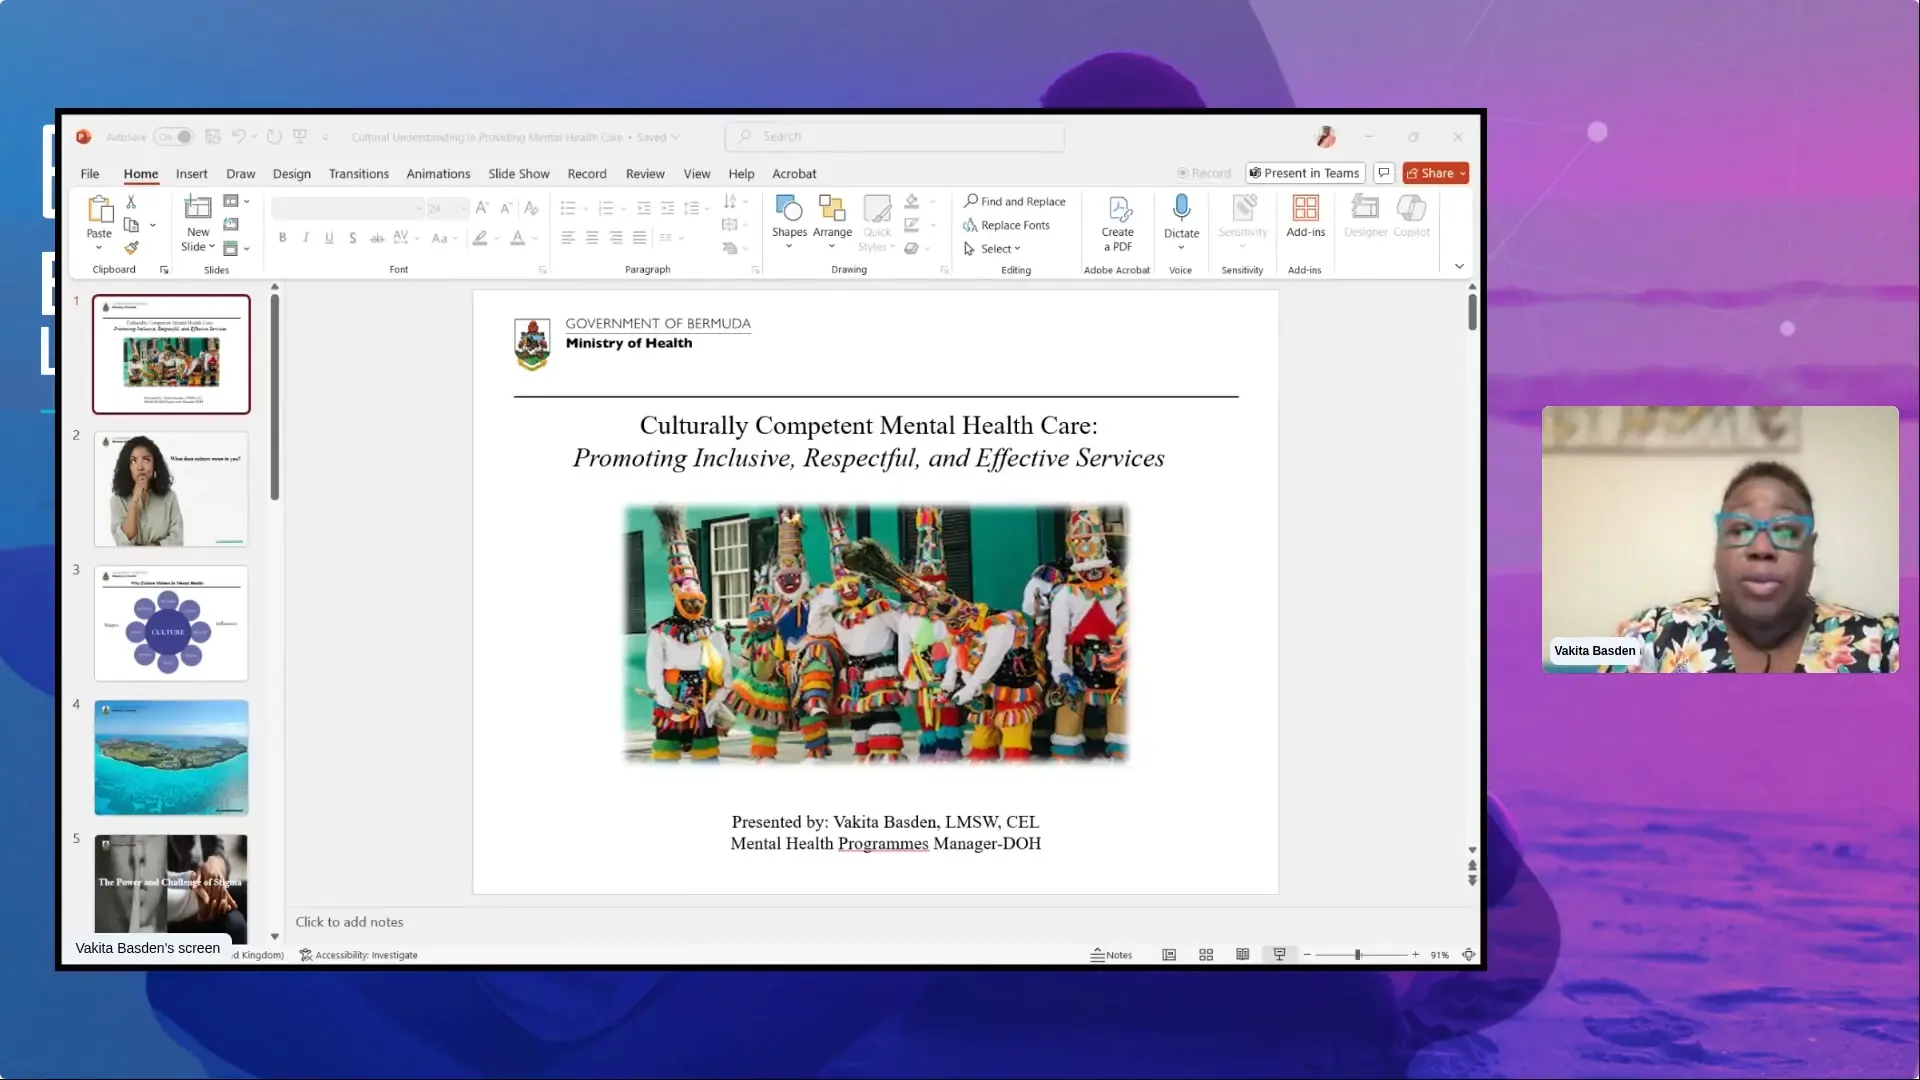
Task: Toggle the AutoSave switch
Action: [174, 137]
